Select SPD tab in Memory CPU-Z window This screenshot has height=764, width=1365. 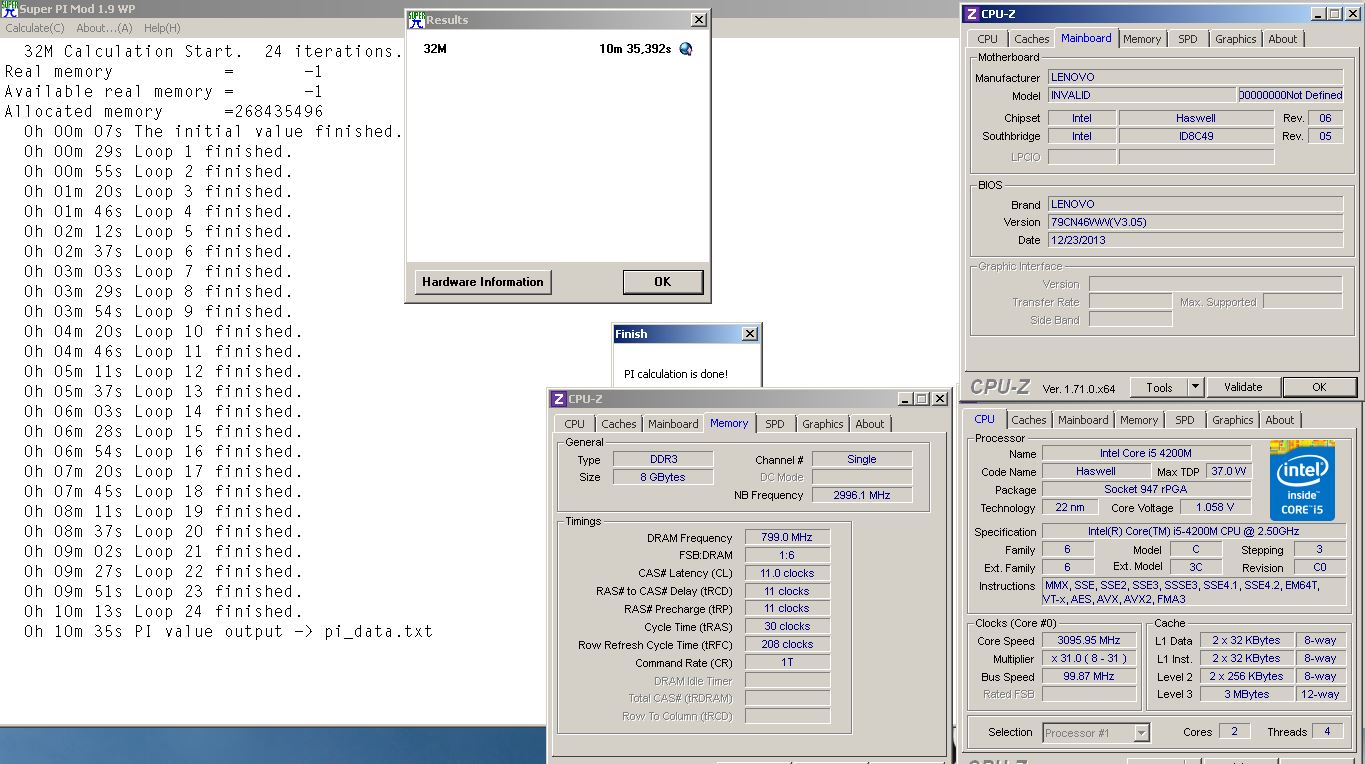[775, 424]
